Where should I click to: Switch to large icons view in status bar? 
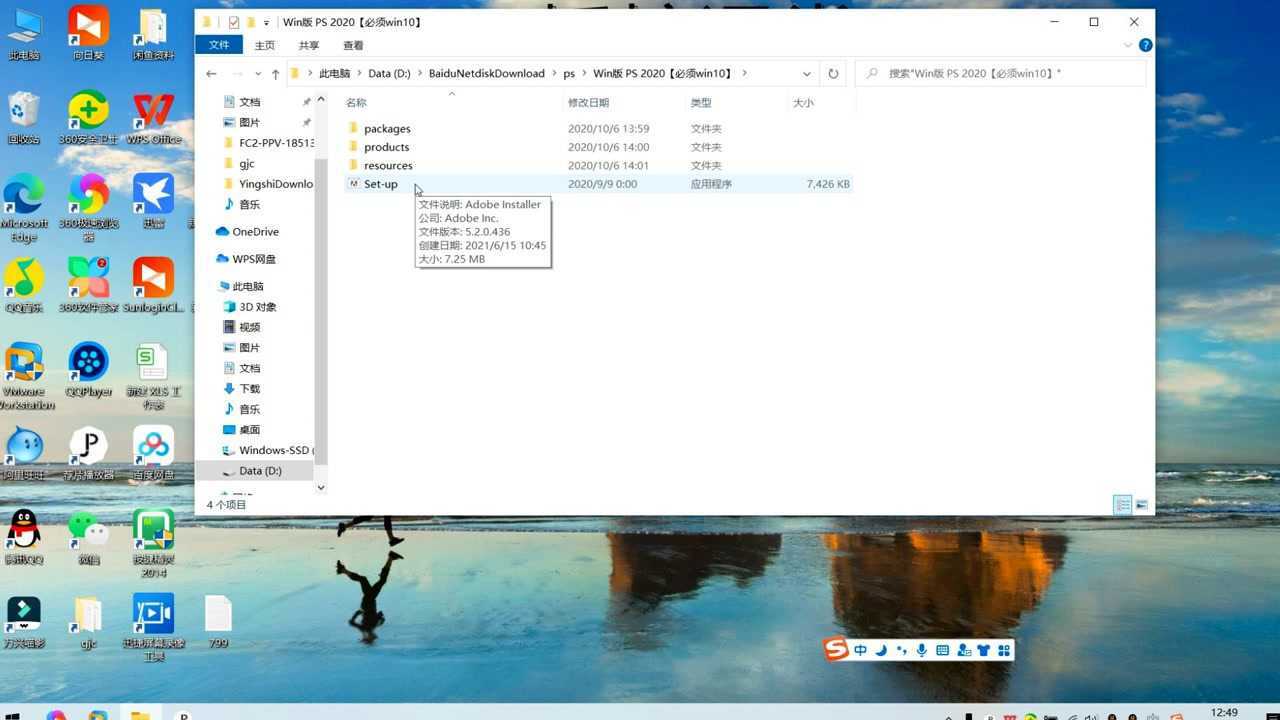pos(1141,504)
